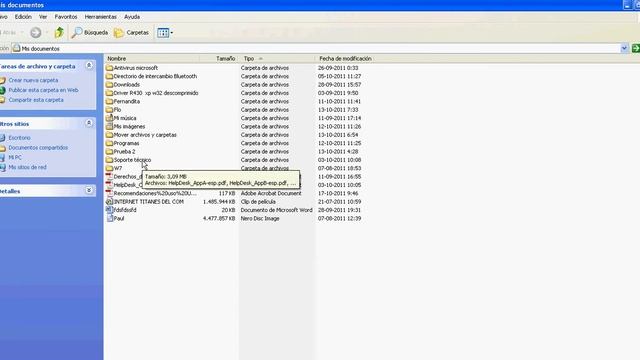
Task: Select the W7 folder icon
Action: point(109,168)
